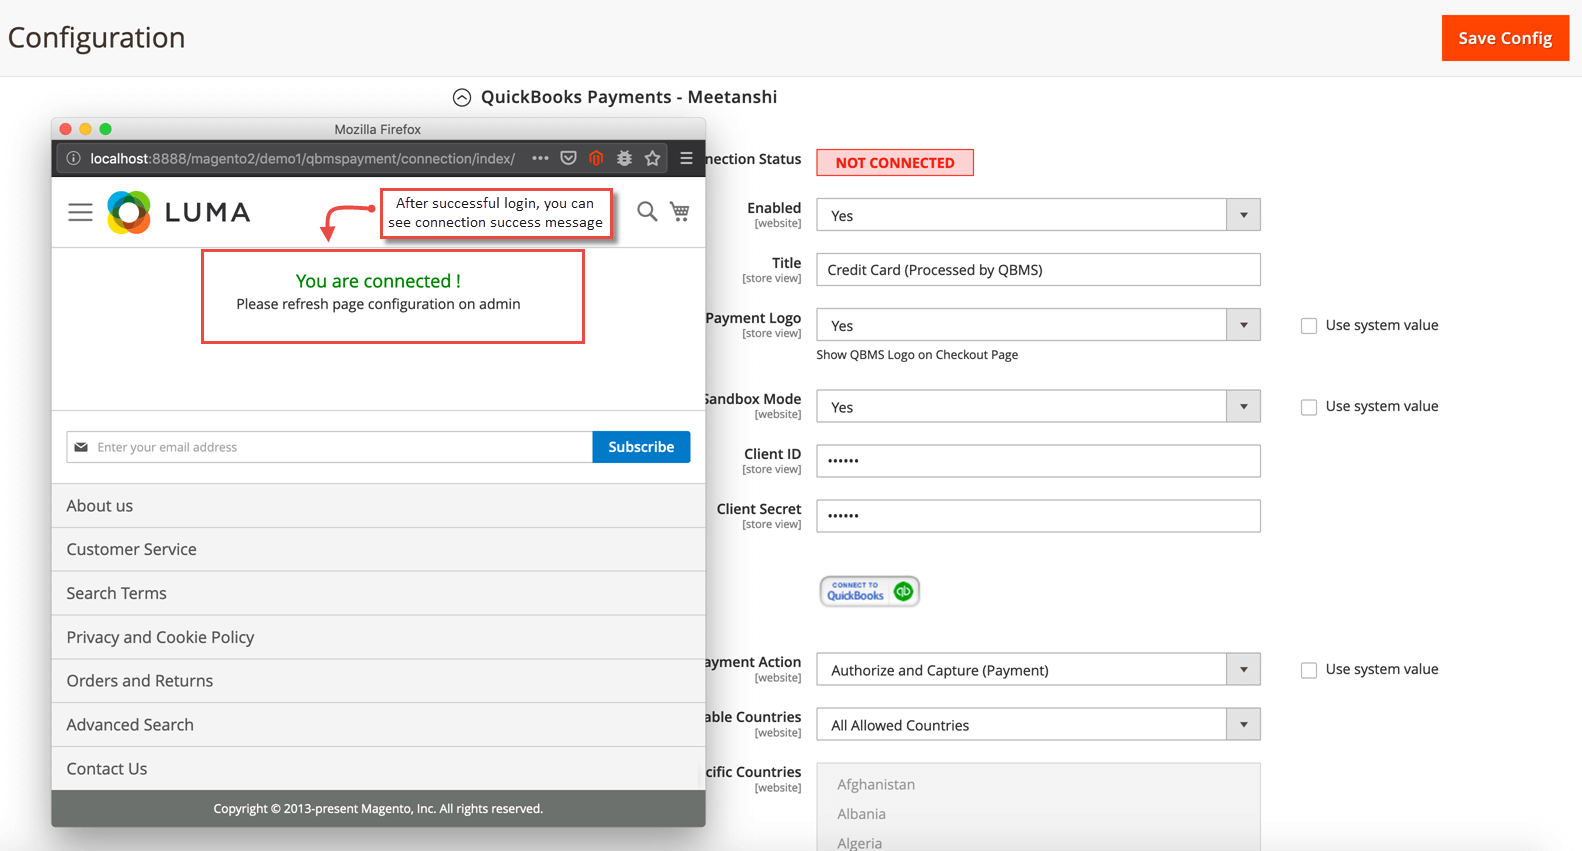Click the mail envelope icon in email field
Screen dimensions: 1582x851
point(81,447)
